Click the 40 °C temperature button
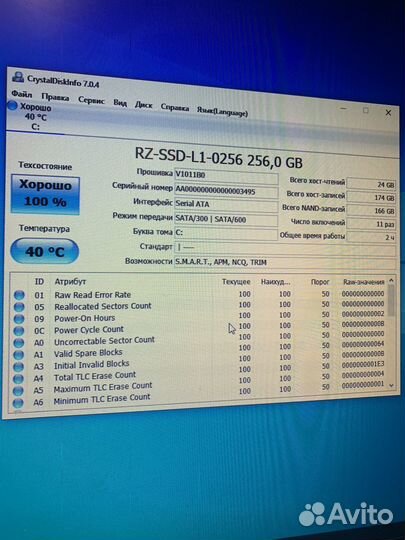Viewport: 405px width, 540px height. pyautogui.click(x=45, y=251)
